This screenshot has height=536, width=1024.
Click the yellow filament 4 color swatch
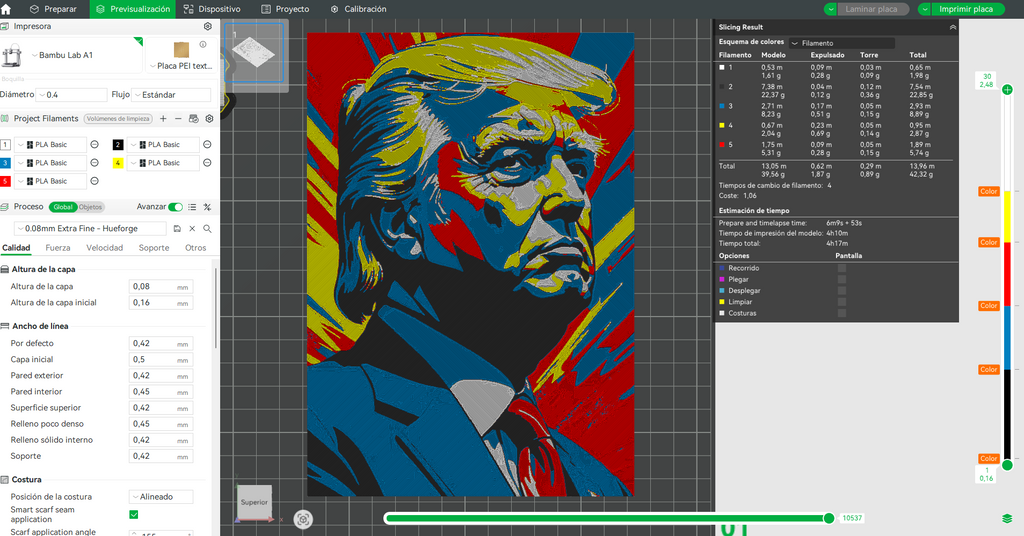point(118,163)
